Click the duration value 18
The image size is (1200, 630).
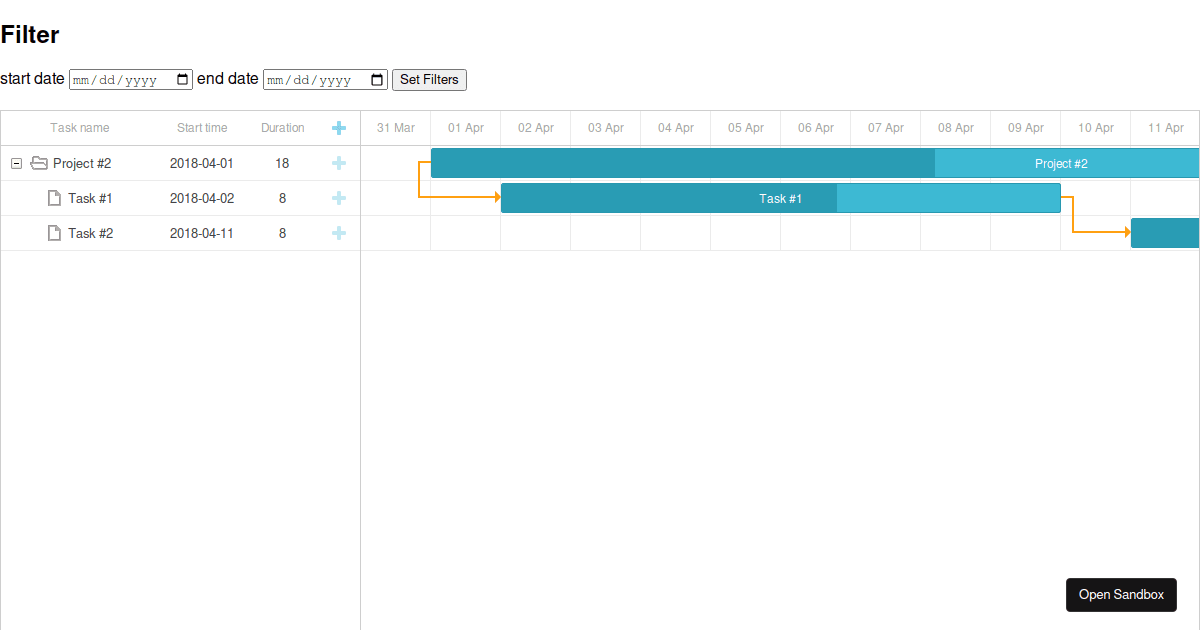click(283, 163)
